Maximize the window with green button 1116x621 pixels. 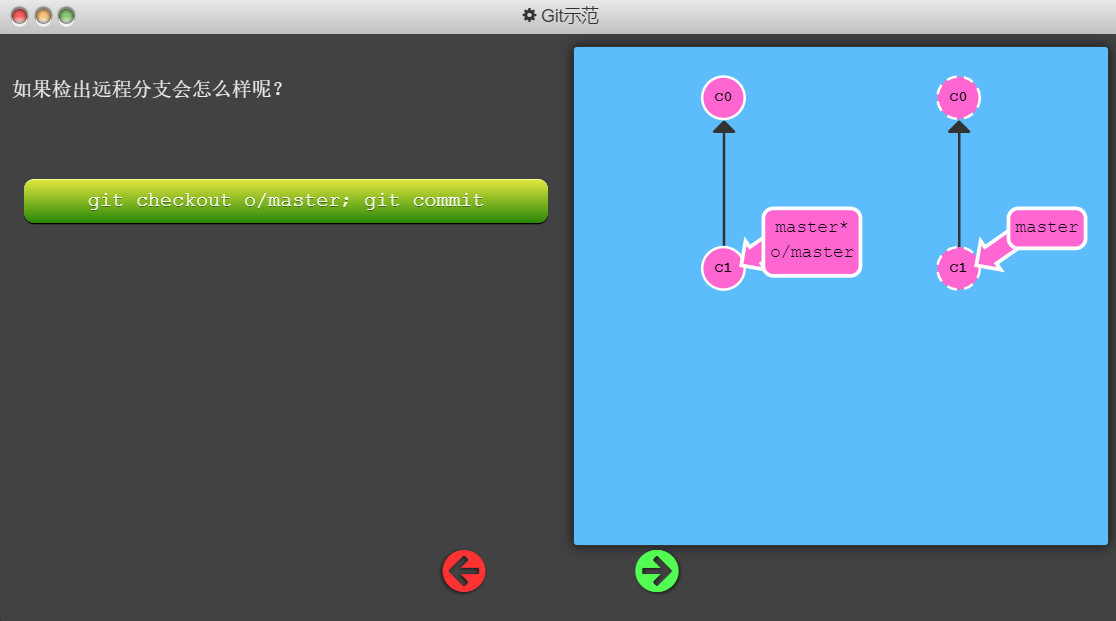[67, 16]
